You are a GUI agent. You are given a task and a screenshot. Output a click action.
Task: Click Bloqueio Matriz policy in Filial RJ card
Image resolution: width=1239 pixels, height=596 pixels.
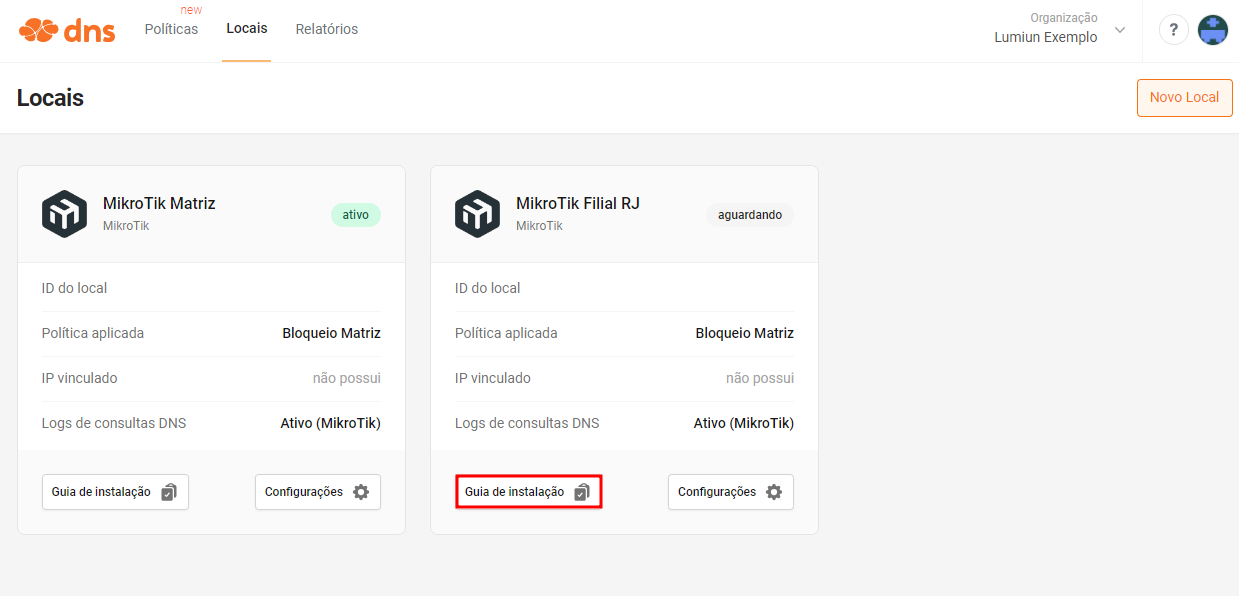pyautogui.click(x=745, y=333)
